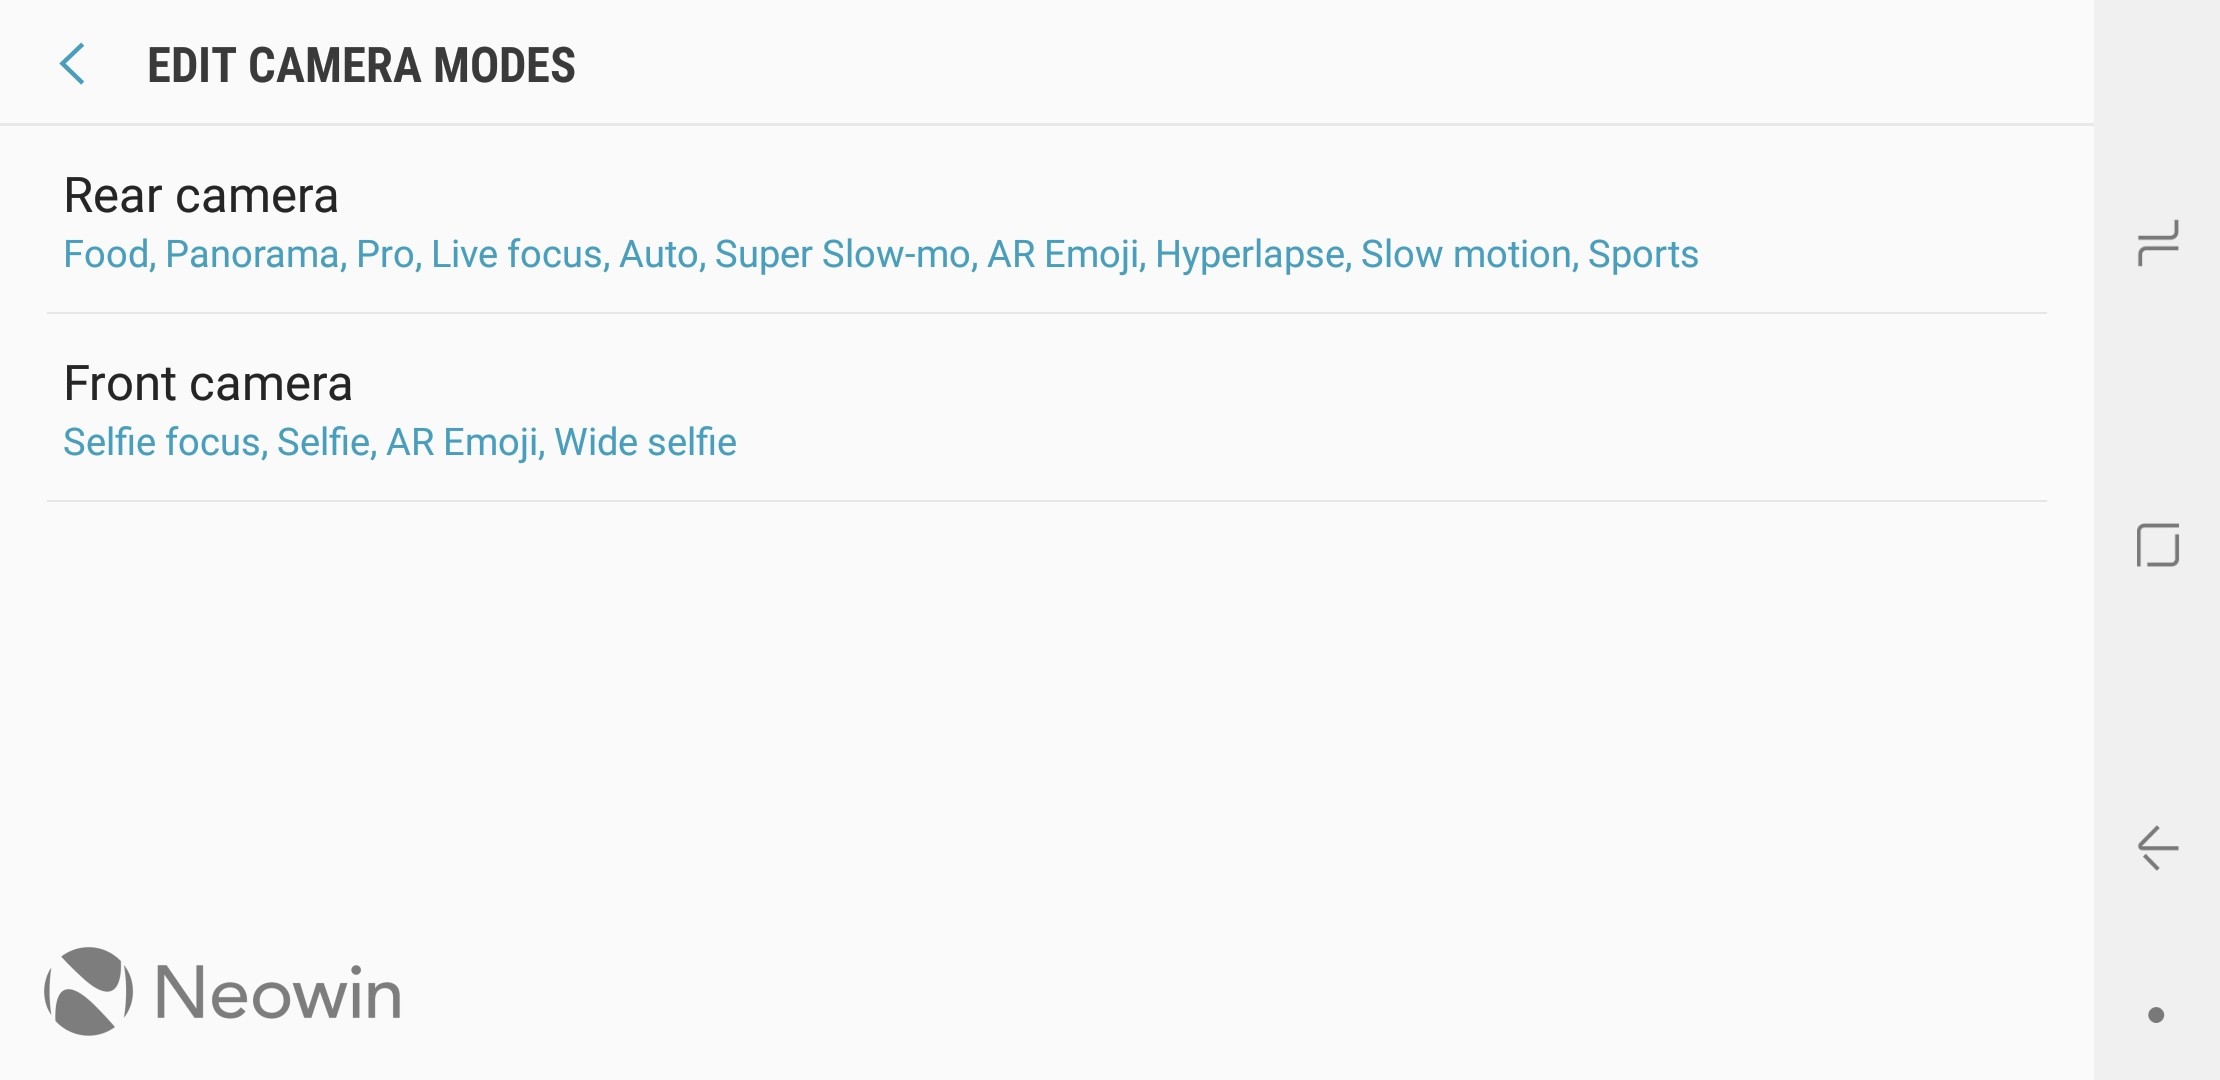The height and width of the screenshot is (1080, 2220).
Task: Open the Front camera modes entry
Action: [x=1046, y=408]
